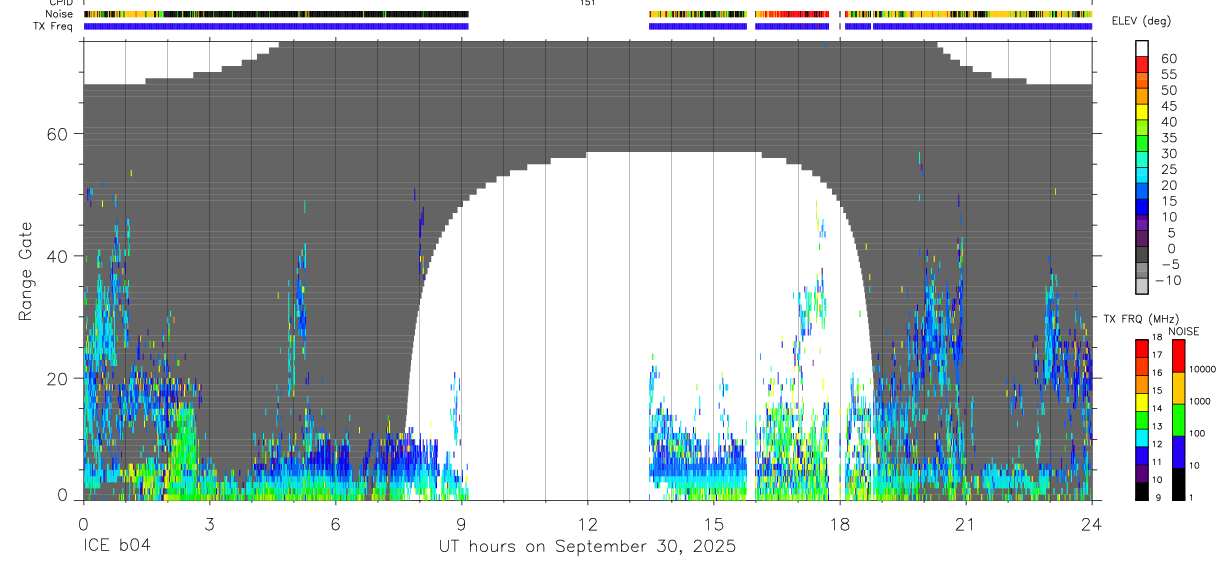Click the 'TX Freq' row label

click(x=54, y=26)
